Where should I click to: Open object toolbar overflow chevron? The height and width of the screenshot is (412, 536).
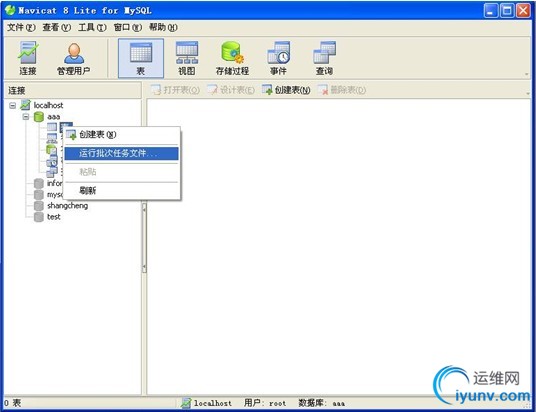click(x=528, y=93)
